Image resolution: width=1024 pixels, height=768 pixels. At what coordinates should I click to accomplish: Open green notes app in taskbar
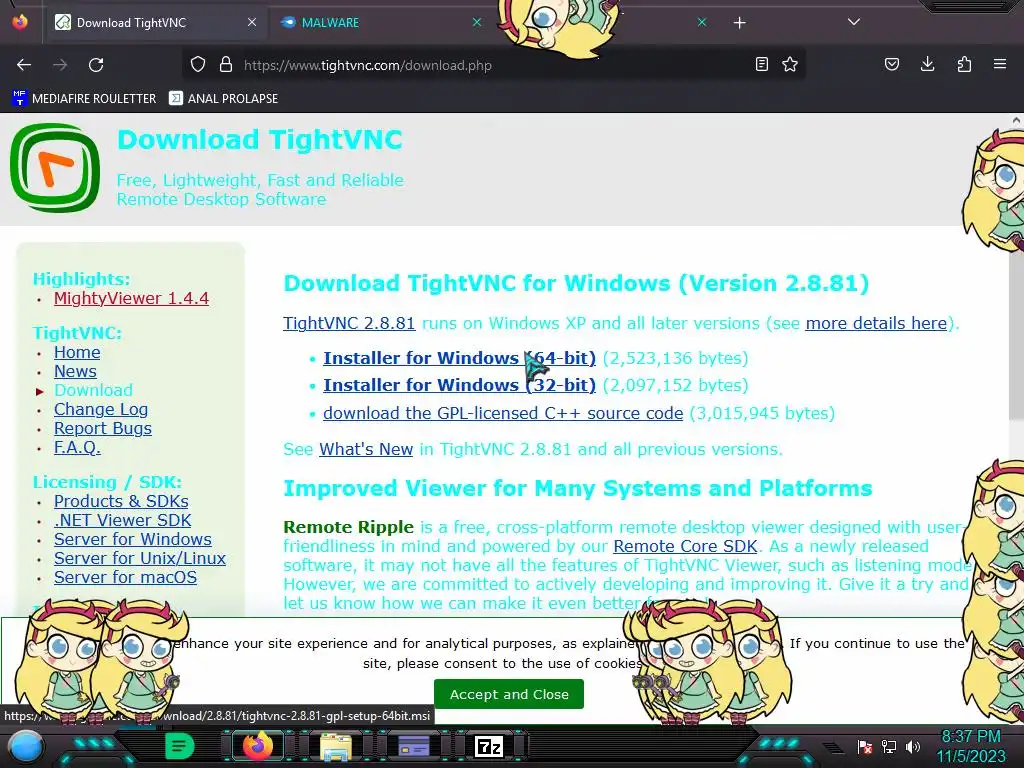pyautogui.click(x=179, y=746)
